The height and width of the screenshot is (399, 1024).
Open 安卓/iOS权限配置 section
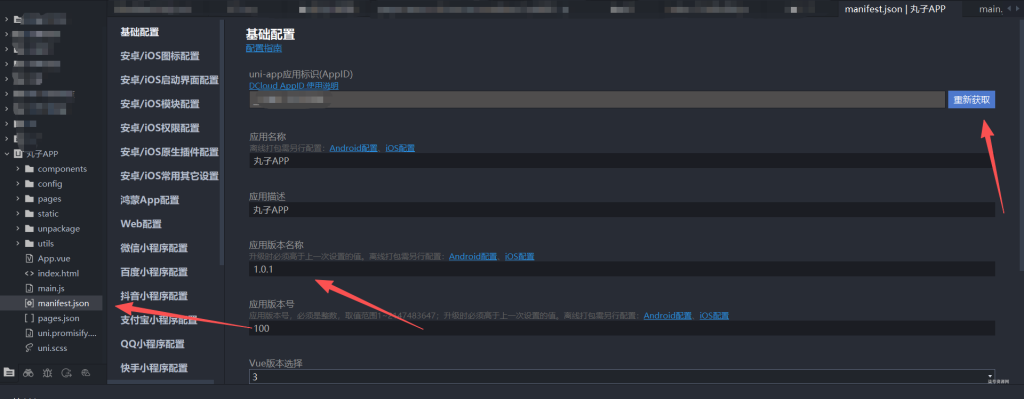tap(160, 128)
